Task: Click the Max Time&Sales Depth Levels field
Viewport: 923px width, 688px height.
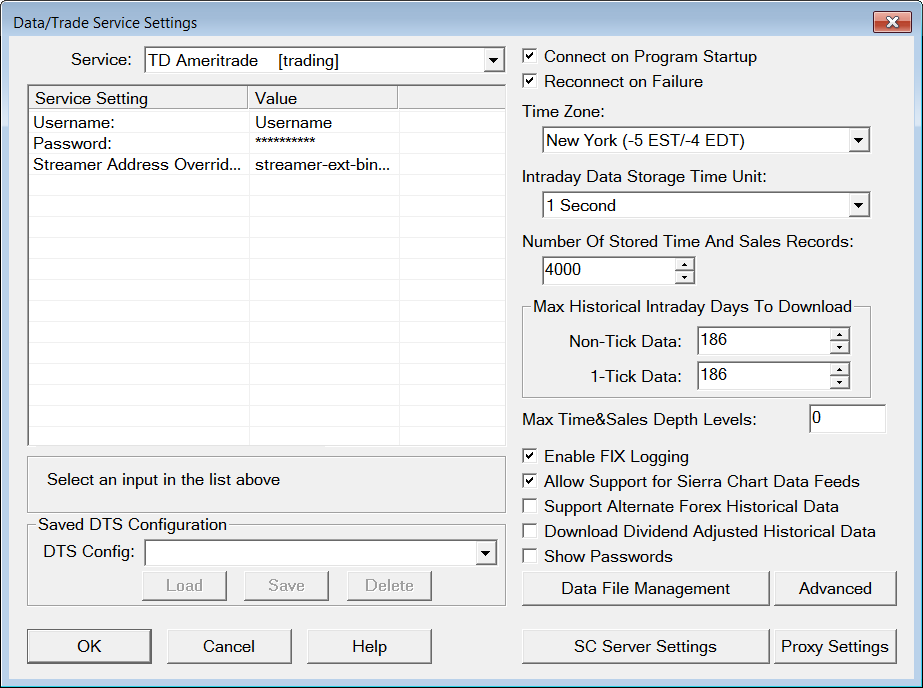Action: coord(847,418)
